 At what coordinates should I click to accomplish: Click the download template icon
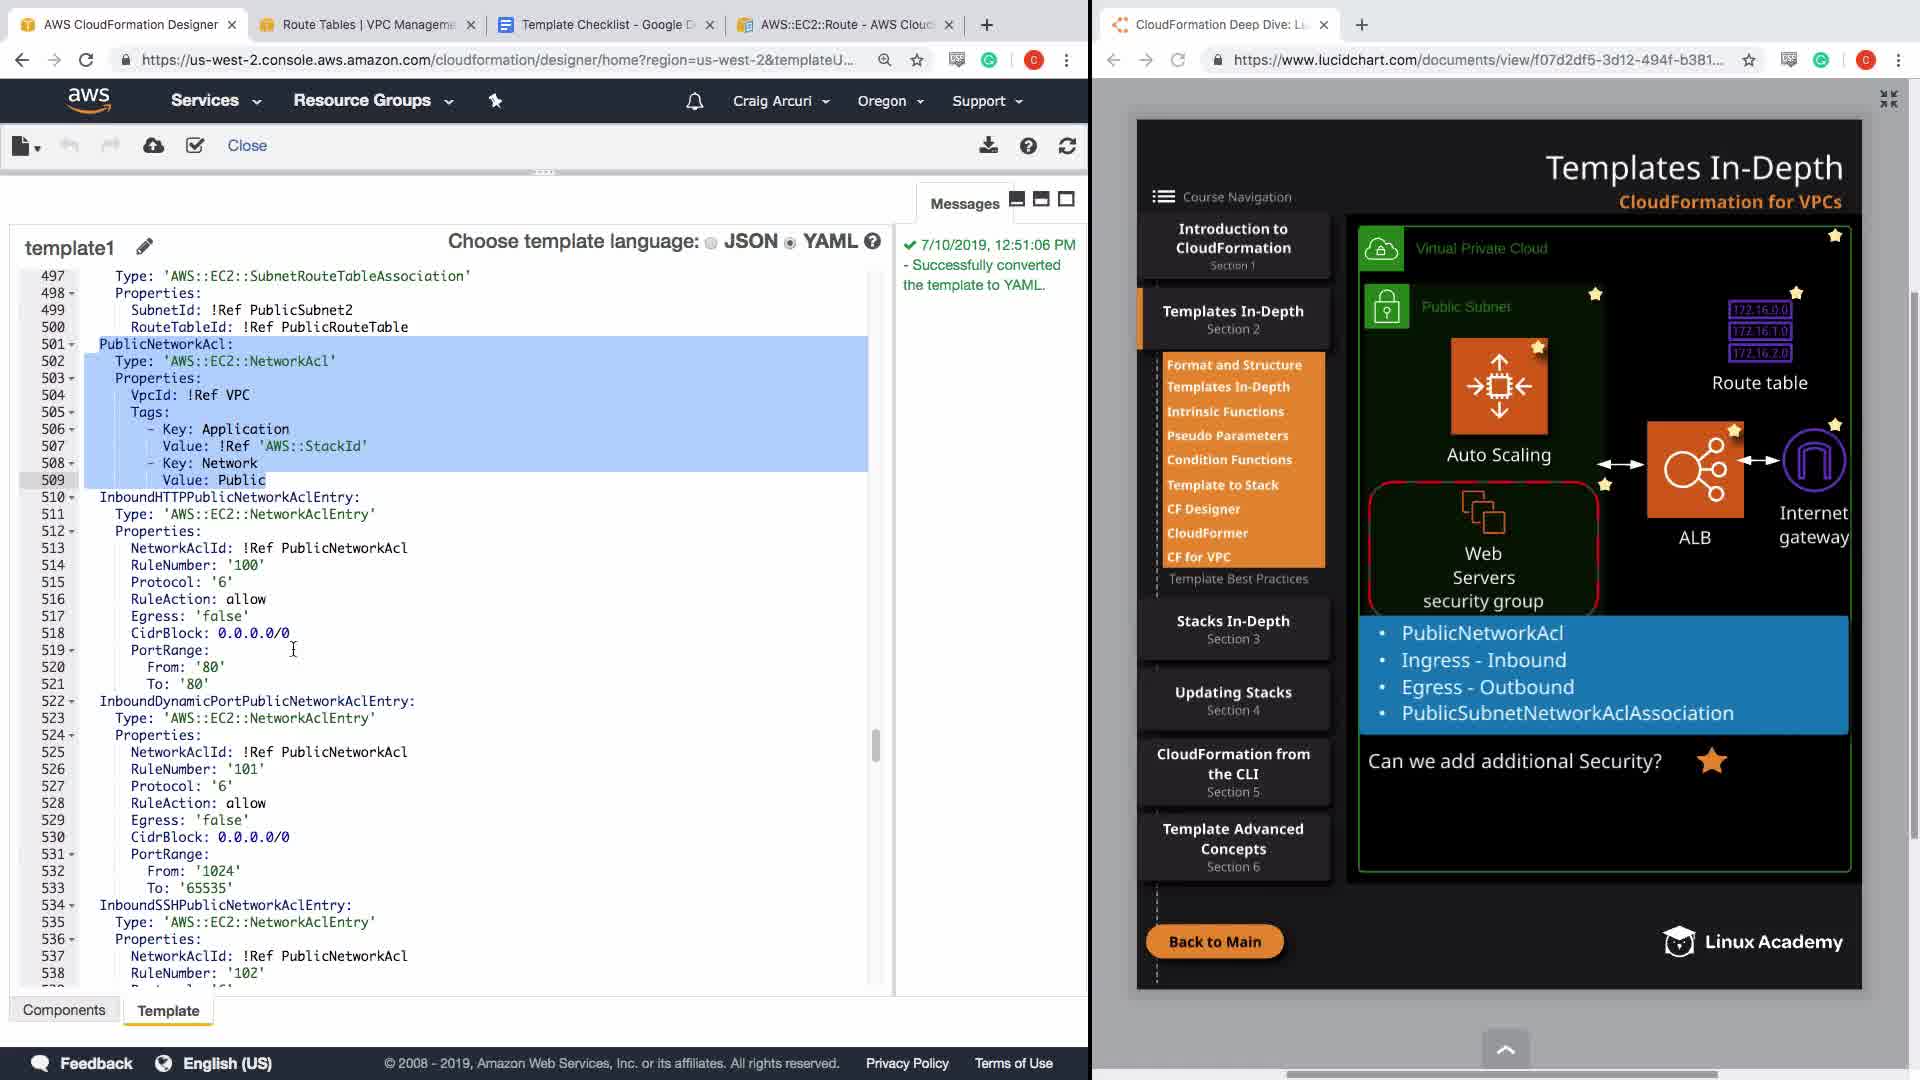click(988, 146)
